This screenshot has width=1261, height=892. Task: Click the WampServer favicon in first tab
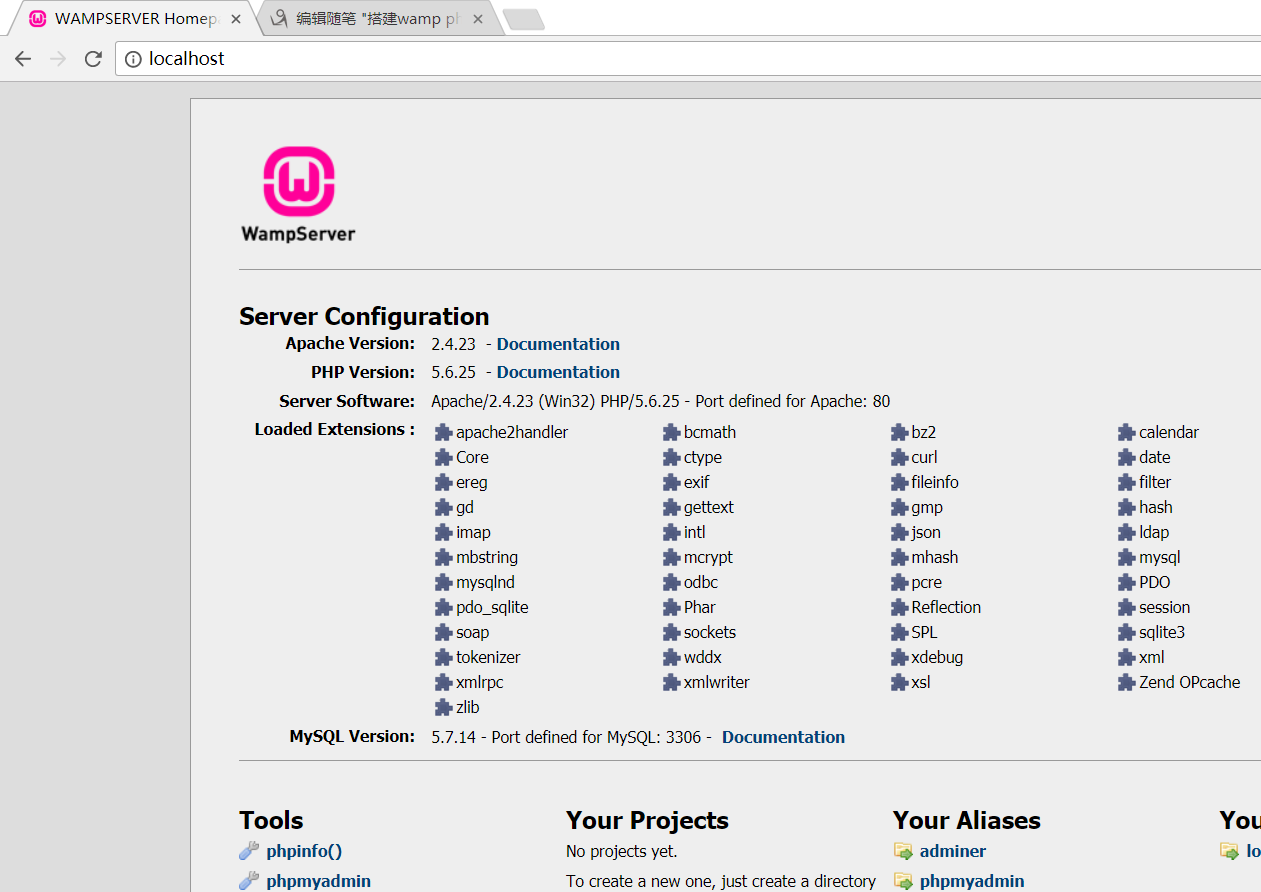(x=38, y=19)
